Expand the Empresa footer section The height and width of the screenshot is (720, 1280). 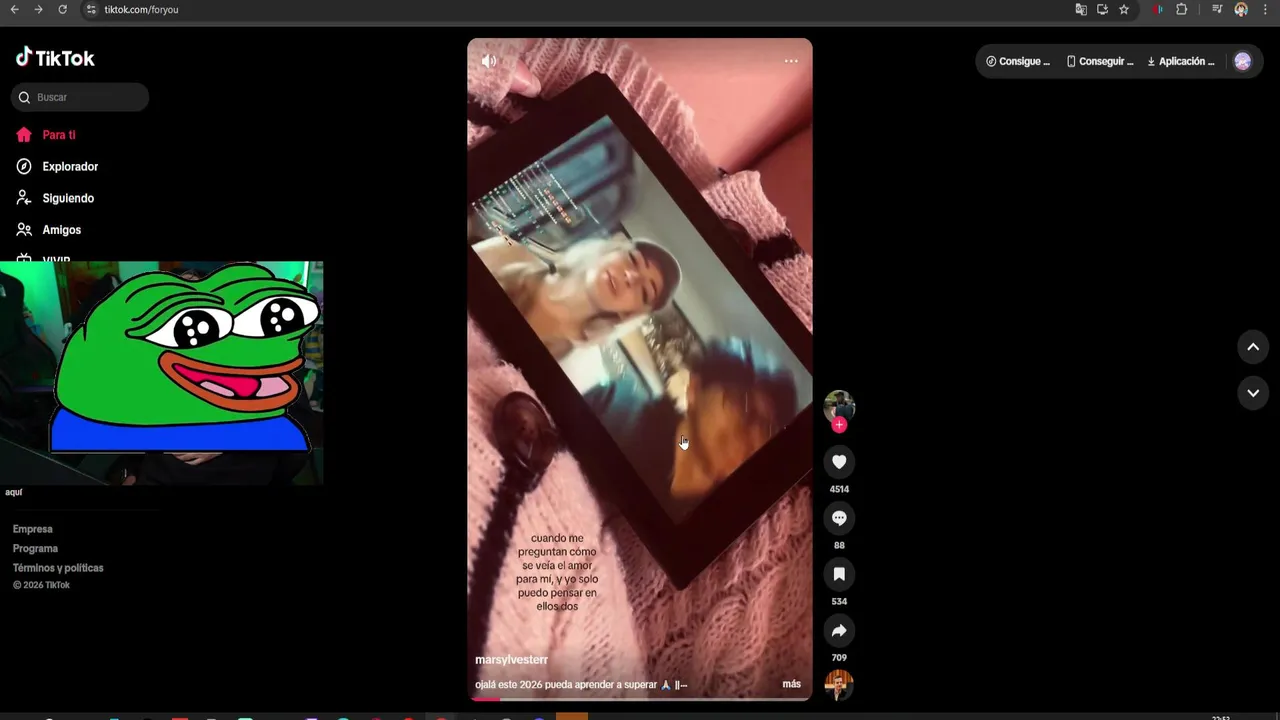pyautogui.click(x=32, y=529)
